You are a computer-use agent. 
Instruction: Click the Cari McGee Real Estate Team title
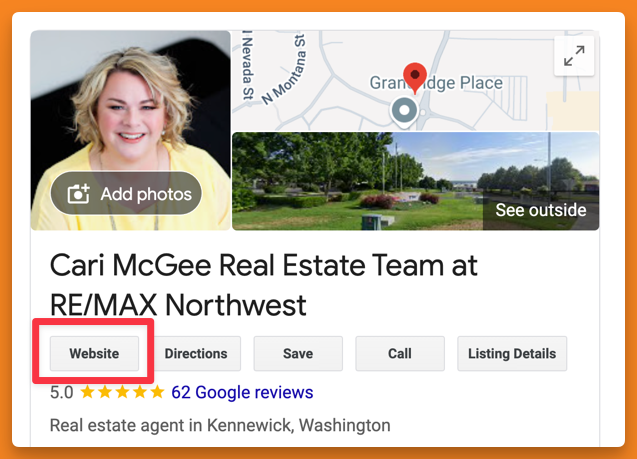(x=264, y=285)
